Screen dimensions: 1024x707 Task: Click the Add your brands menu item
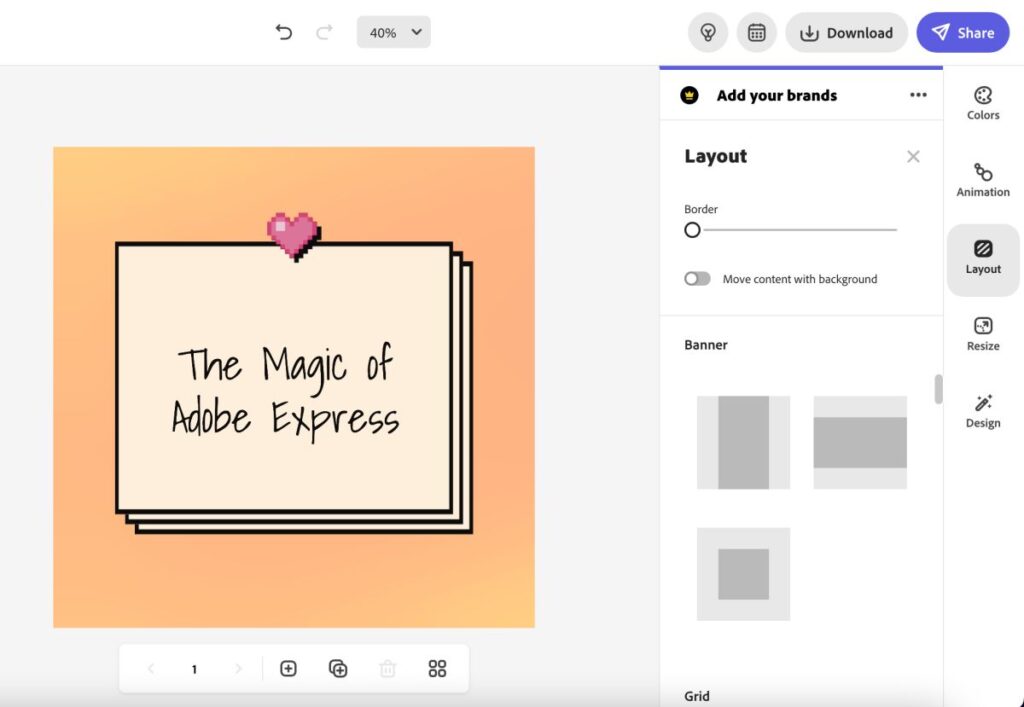(x=777, y=95)
